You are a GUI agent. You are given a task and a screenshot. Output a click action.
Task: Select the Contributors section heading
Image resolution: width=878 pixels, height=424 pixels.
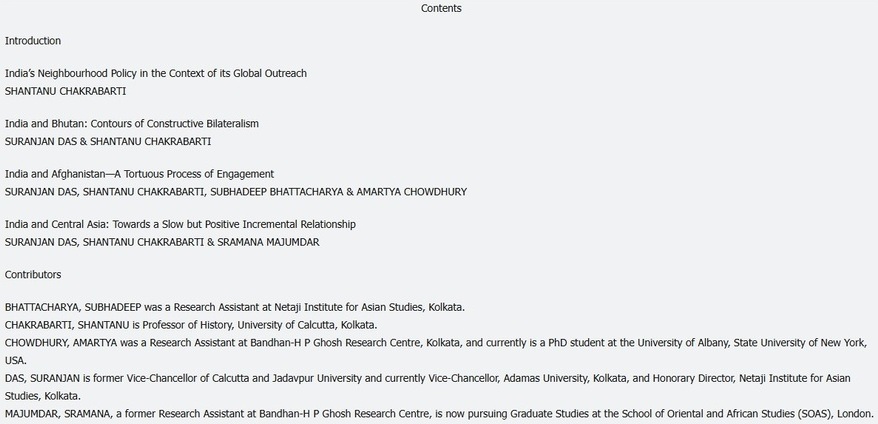coord(33,275)
